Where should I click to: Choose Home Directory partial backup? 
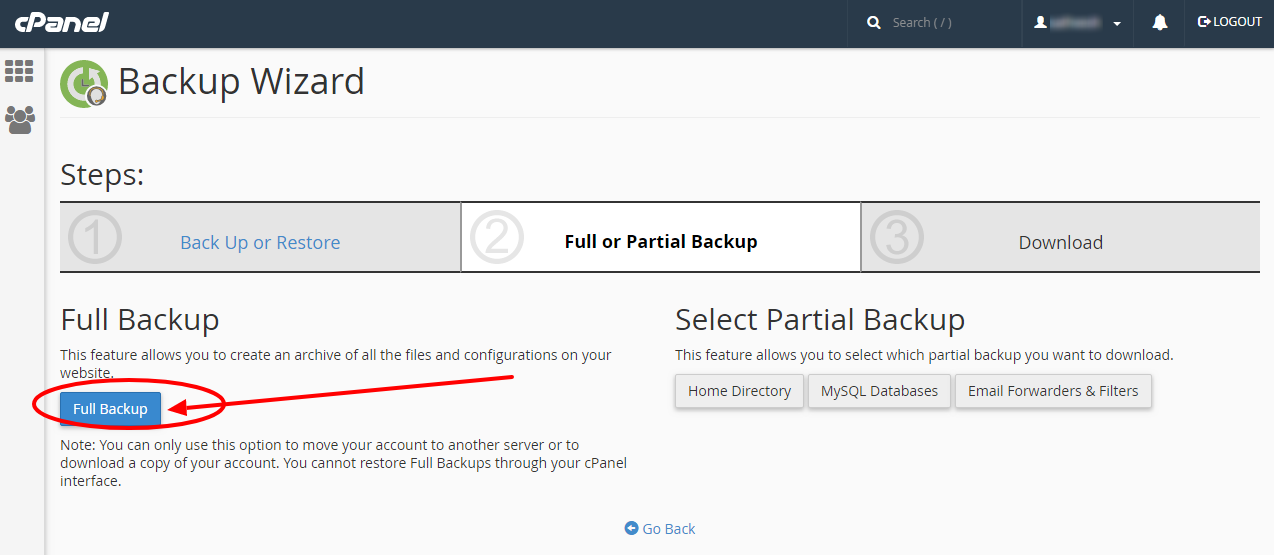739,391
